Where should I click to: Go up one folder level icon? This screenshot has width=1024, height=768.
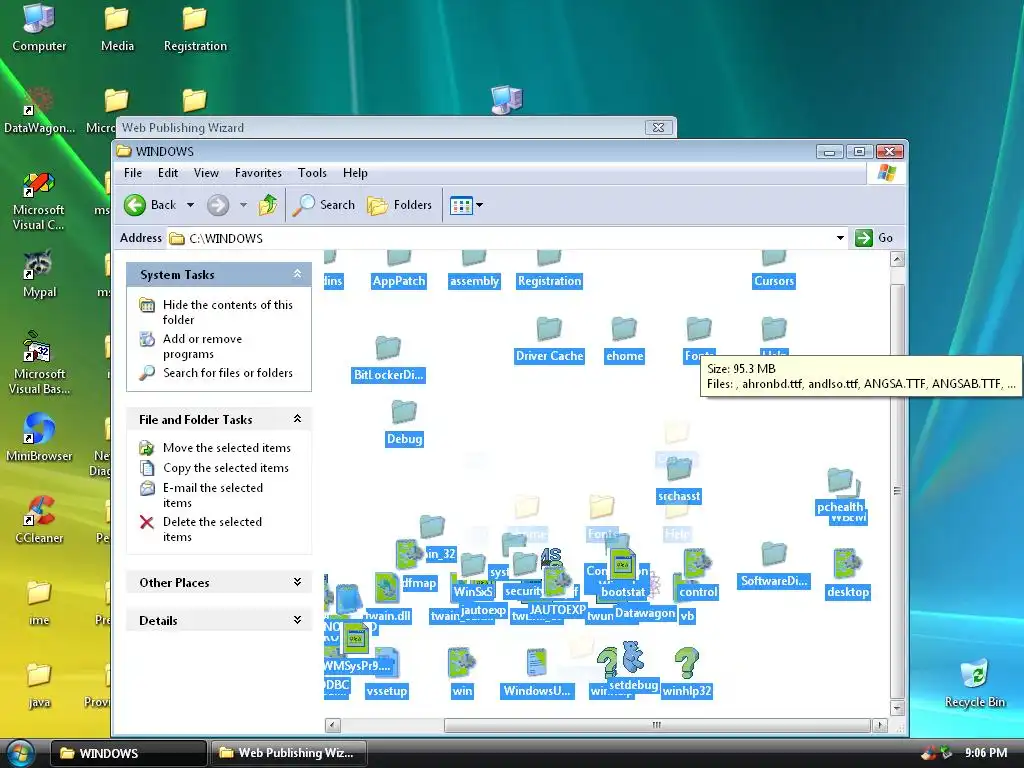[268, 205]
